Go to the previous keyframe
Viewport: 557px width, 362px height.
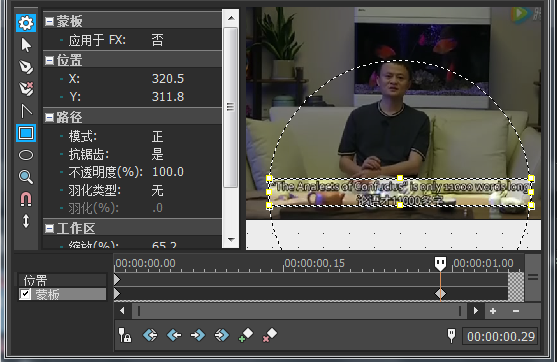point(174,335)
